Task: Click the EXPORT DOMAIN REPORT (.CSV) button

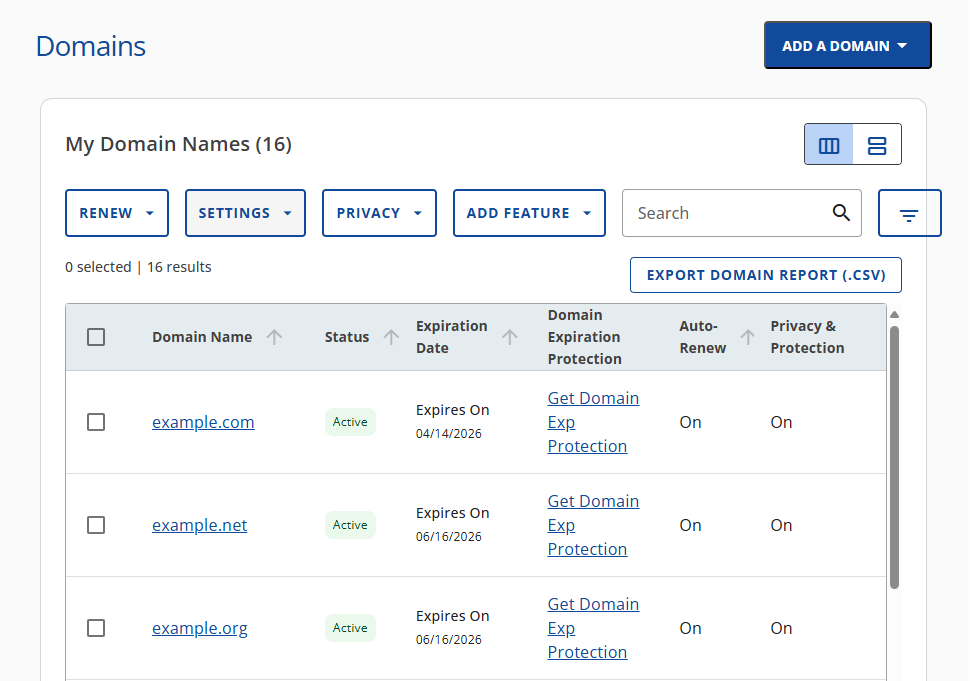Action: tap(765, 274)
